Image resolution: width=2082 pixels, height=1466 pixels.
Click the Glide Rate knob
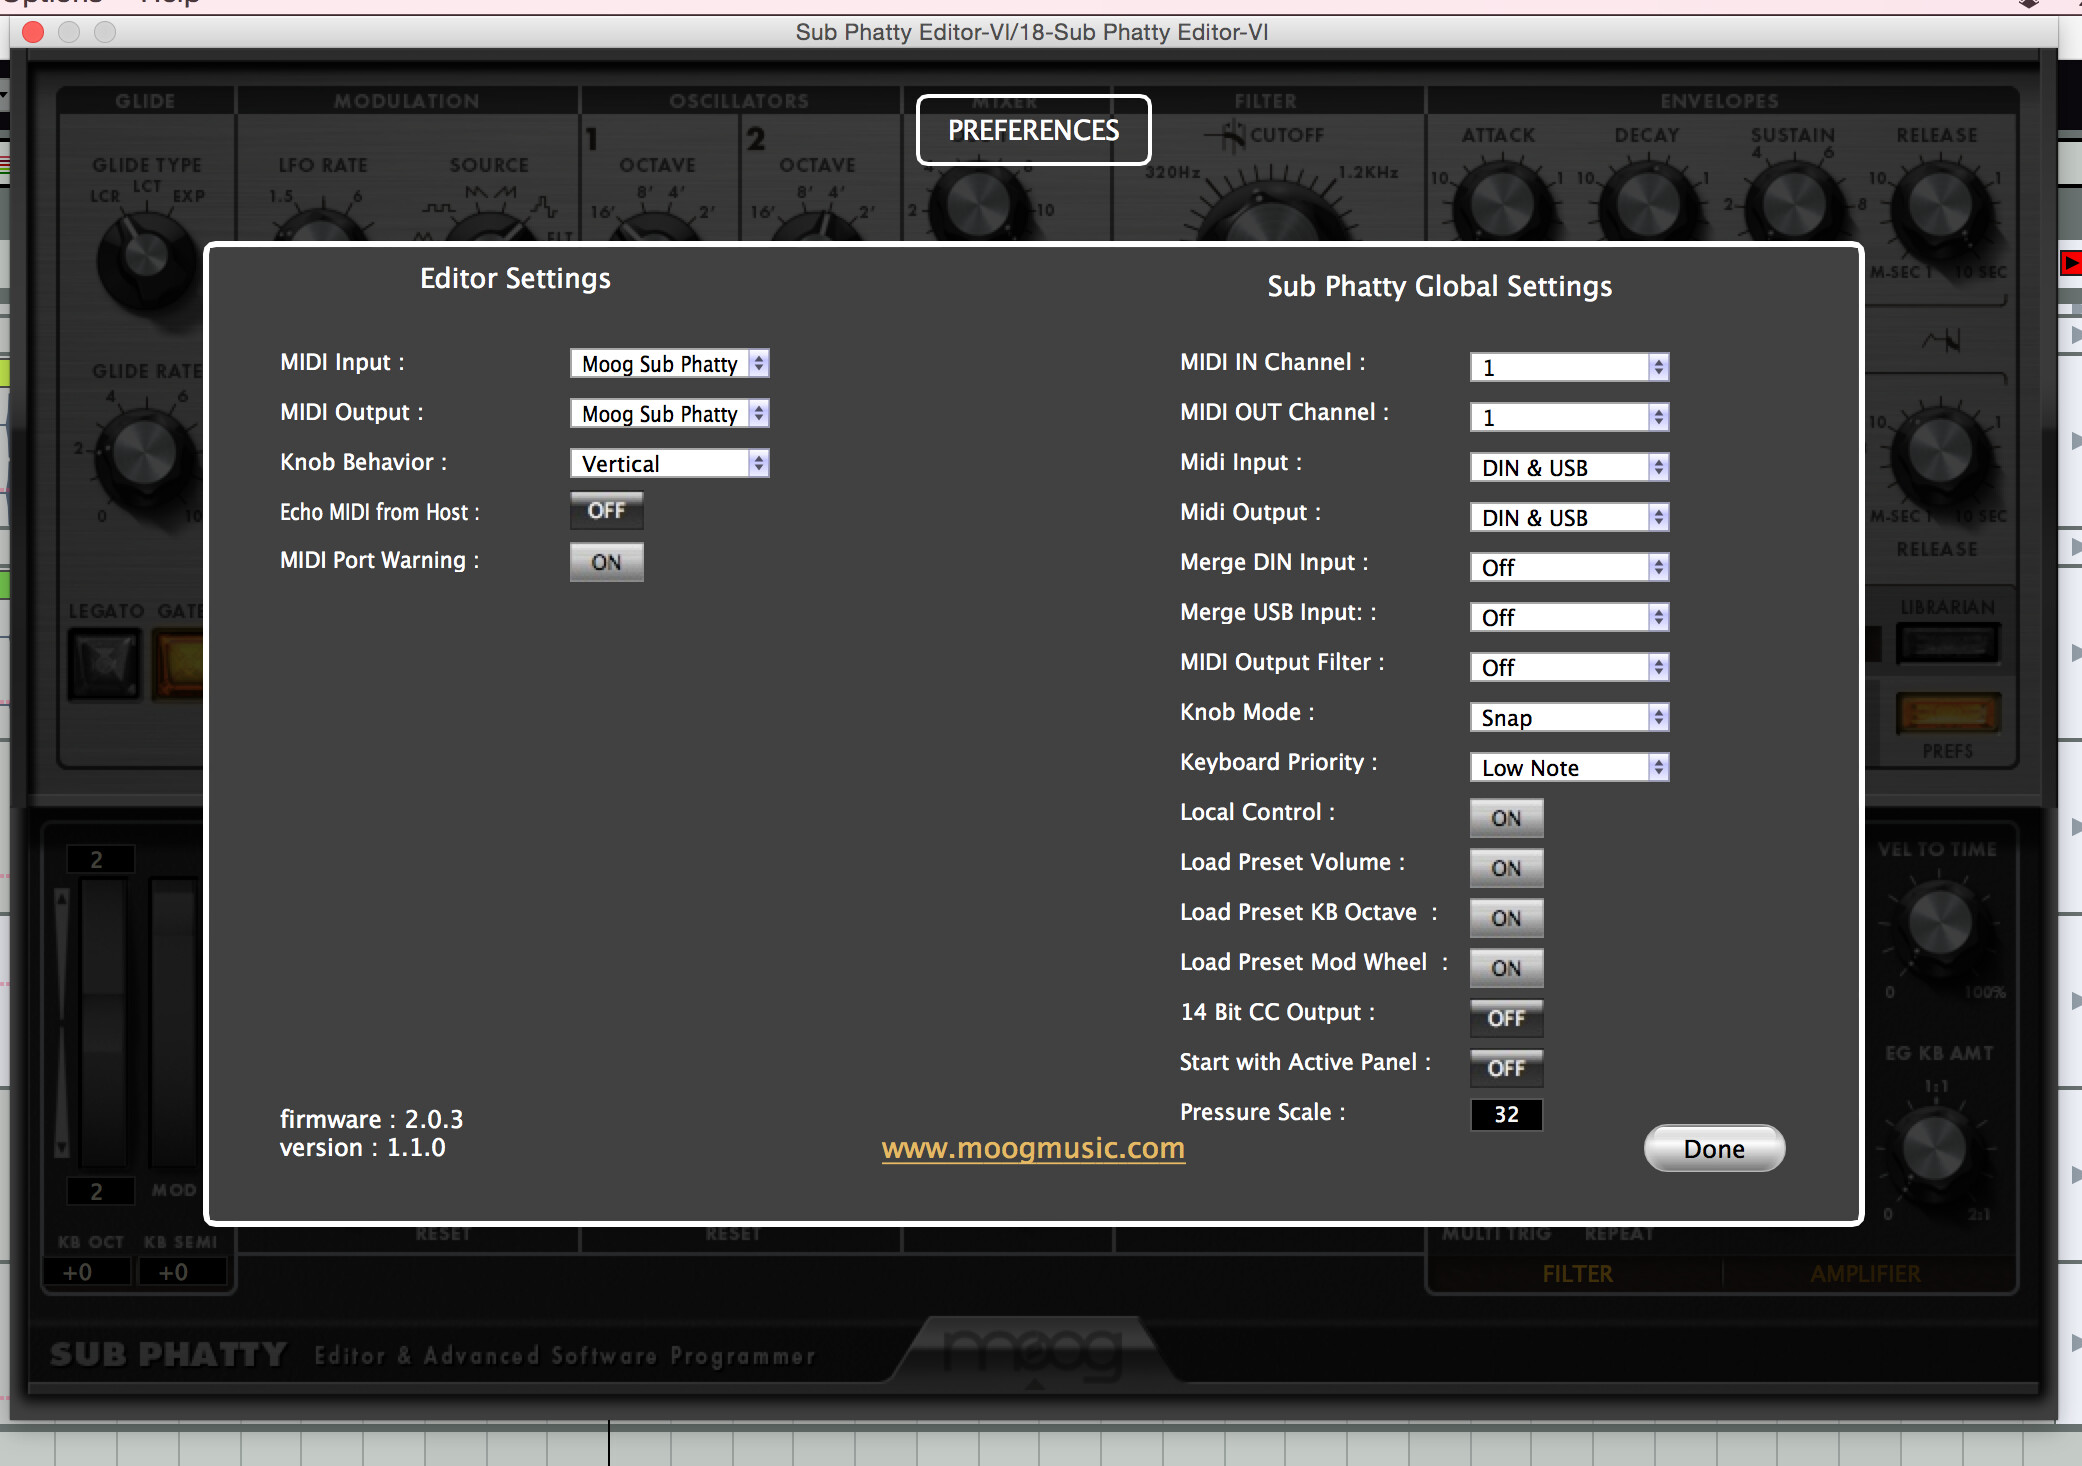point(146,452)
